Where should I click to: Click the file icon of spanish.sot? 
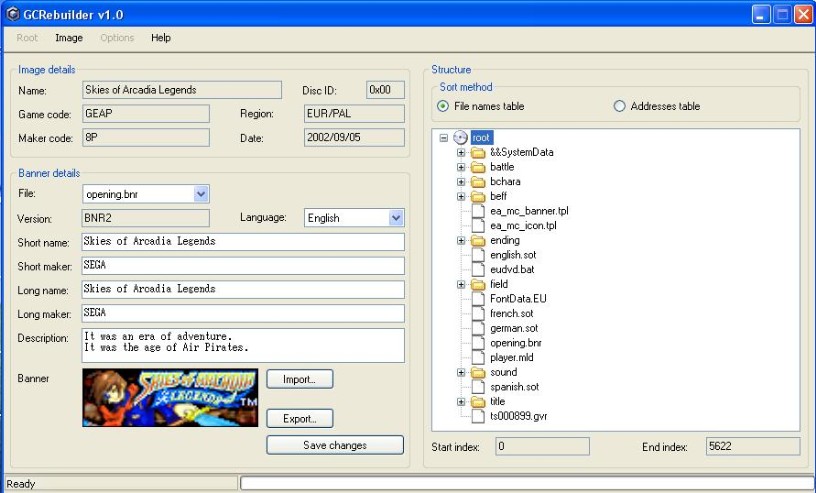[478, 387]
